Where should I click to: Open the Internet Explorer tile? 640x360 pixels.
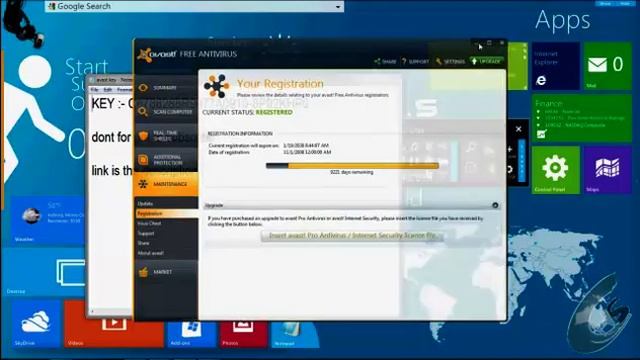pos(556,66)
